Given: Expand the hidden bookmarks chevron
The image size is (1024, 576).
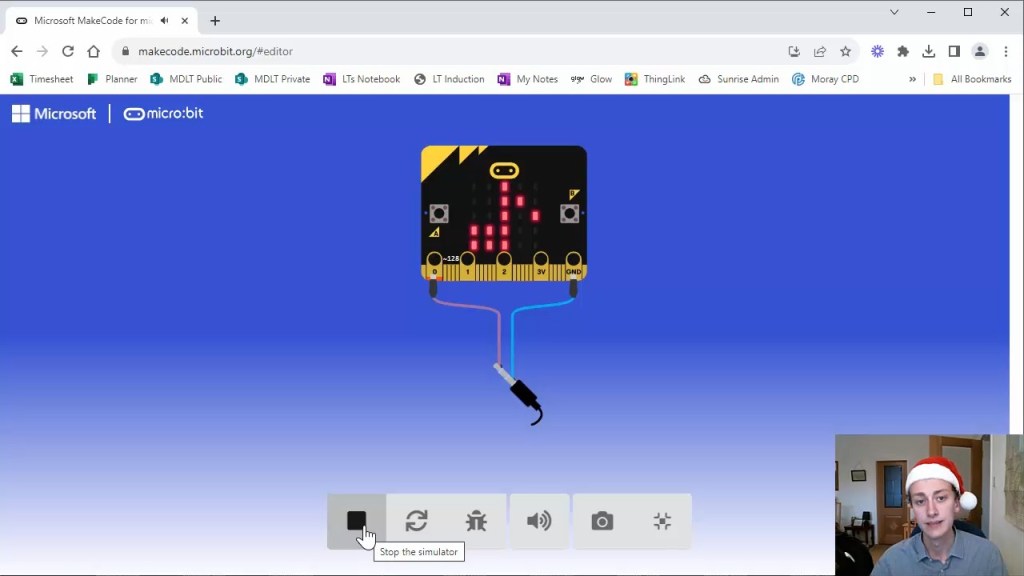Looking at the screenshot, I should click(912, 79).
